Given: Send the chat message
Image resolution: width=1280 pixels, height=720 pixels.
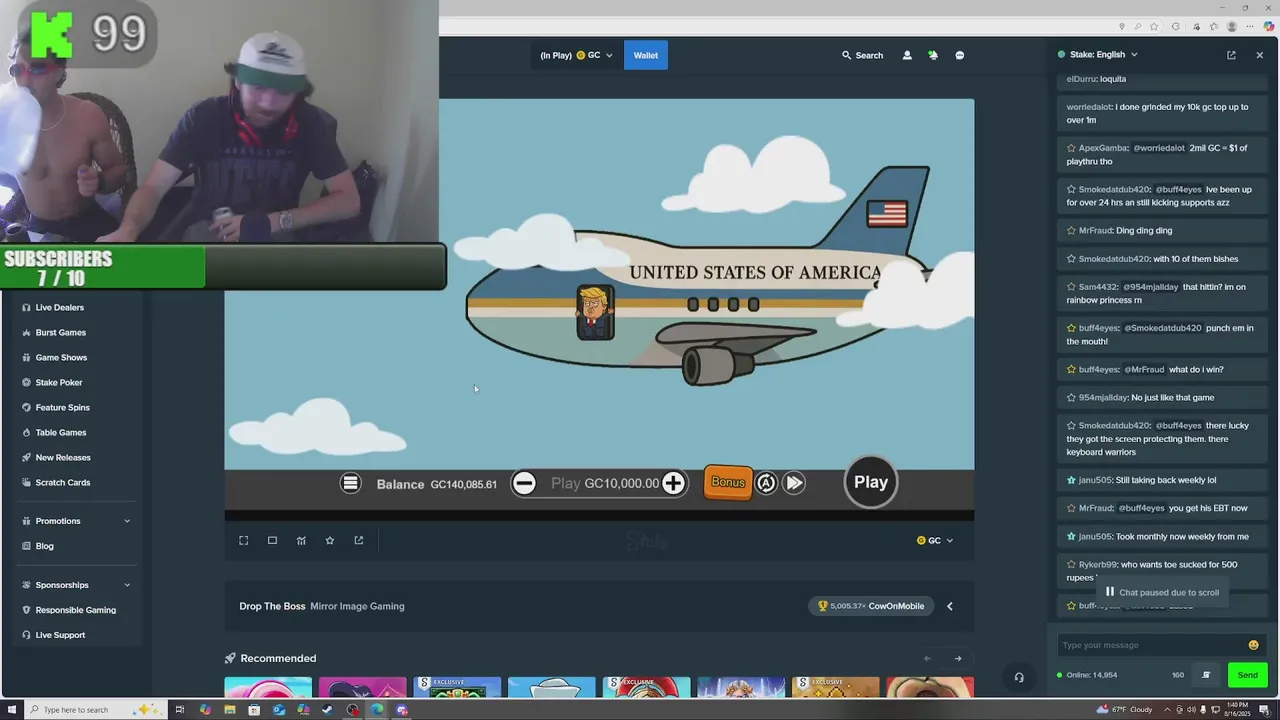Looking at the screenshot, I should 1248,675.
